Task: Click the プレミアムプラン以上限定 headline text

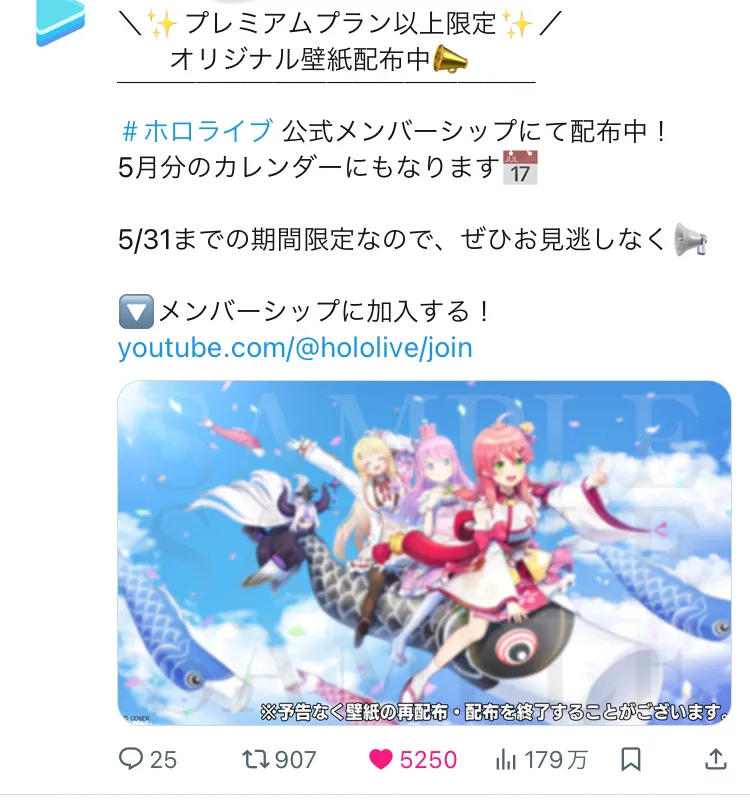Action: [x=340, y=23]
